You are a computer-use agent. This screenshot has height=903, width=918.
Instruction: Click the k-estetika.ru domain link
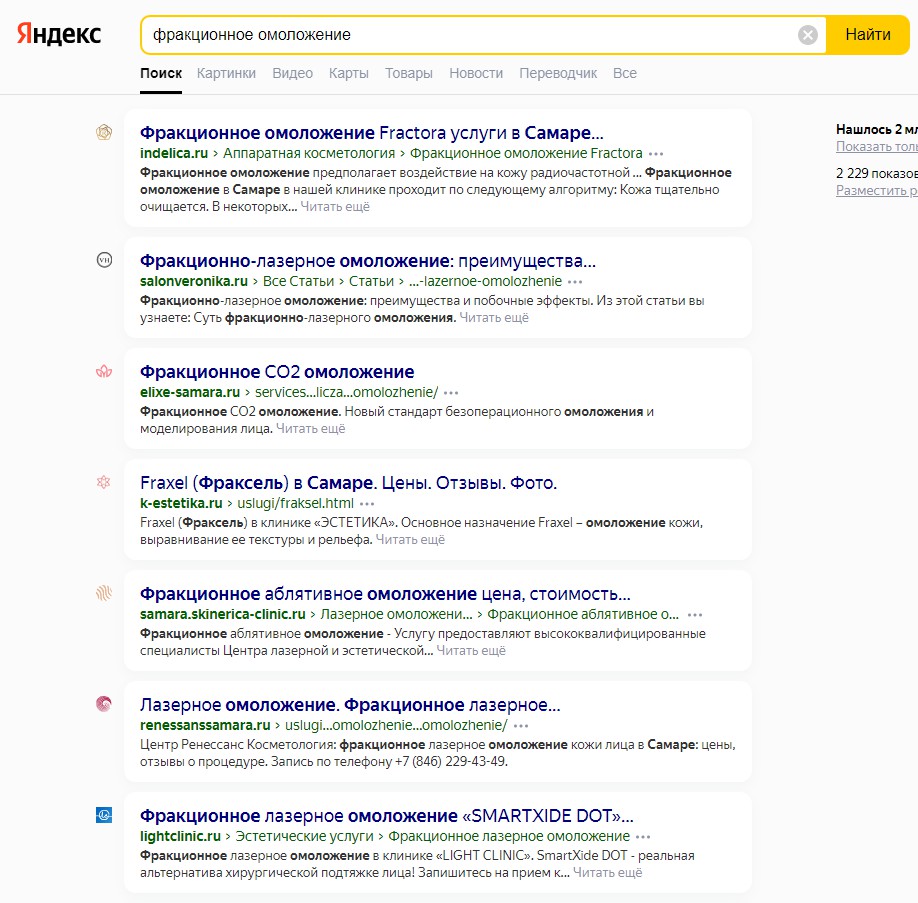click(x=181, y=504)
